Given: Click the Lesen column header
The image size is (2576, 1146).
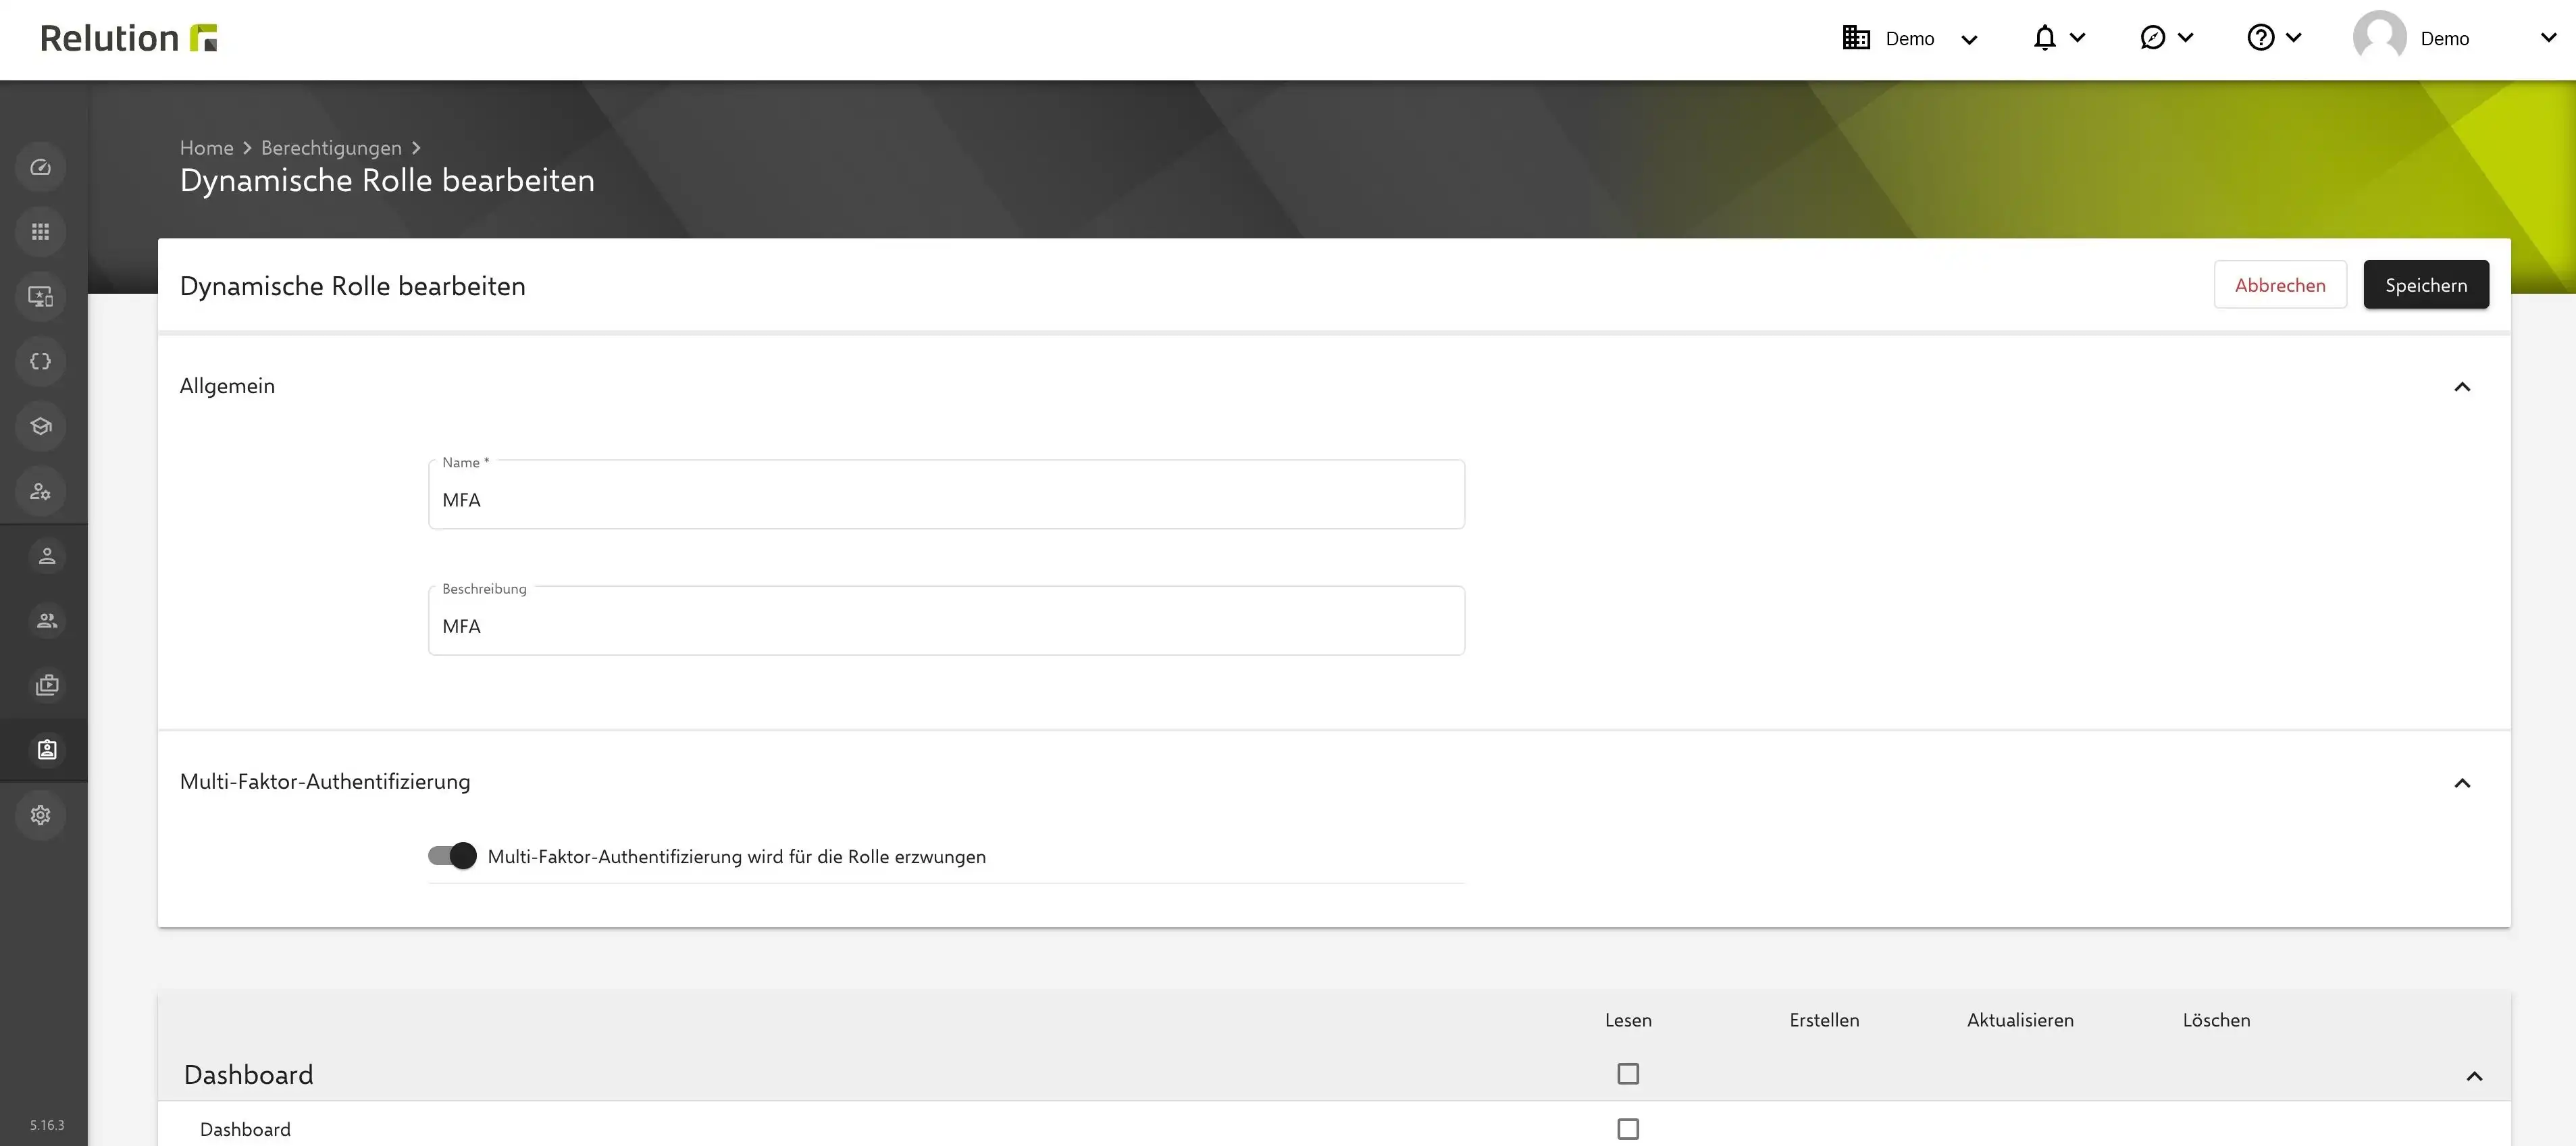Looking at the screenshot, I should click(1628, 1020).
